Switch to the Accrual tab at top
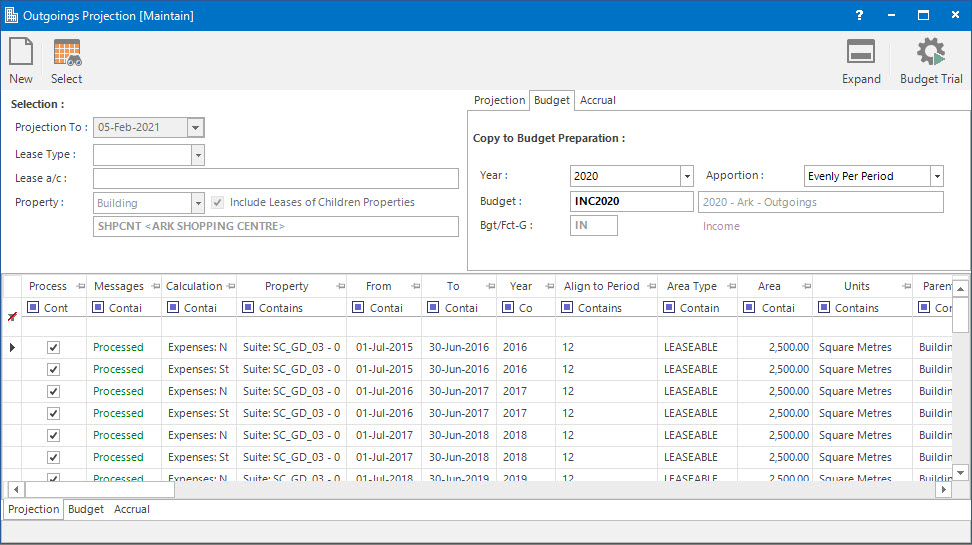This screenshot has height=545, width=972. [x=598, y=100]
